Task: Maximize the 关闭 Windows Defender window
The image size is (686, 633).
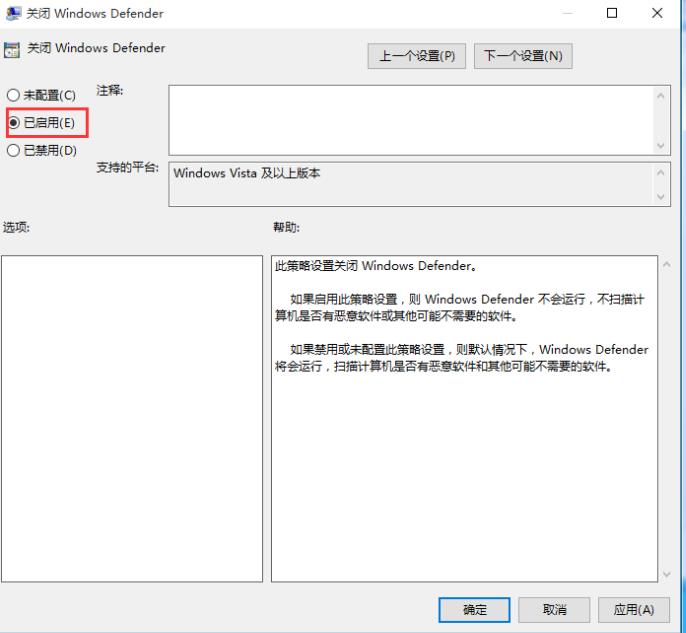Action: (x=612, y=13)
